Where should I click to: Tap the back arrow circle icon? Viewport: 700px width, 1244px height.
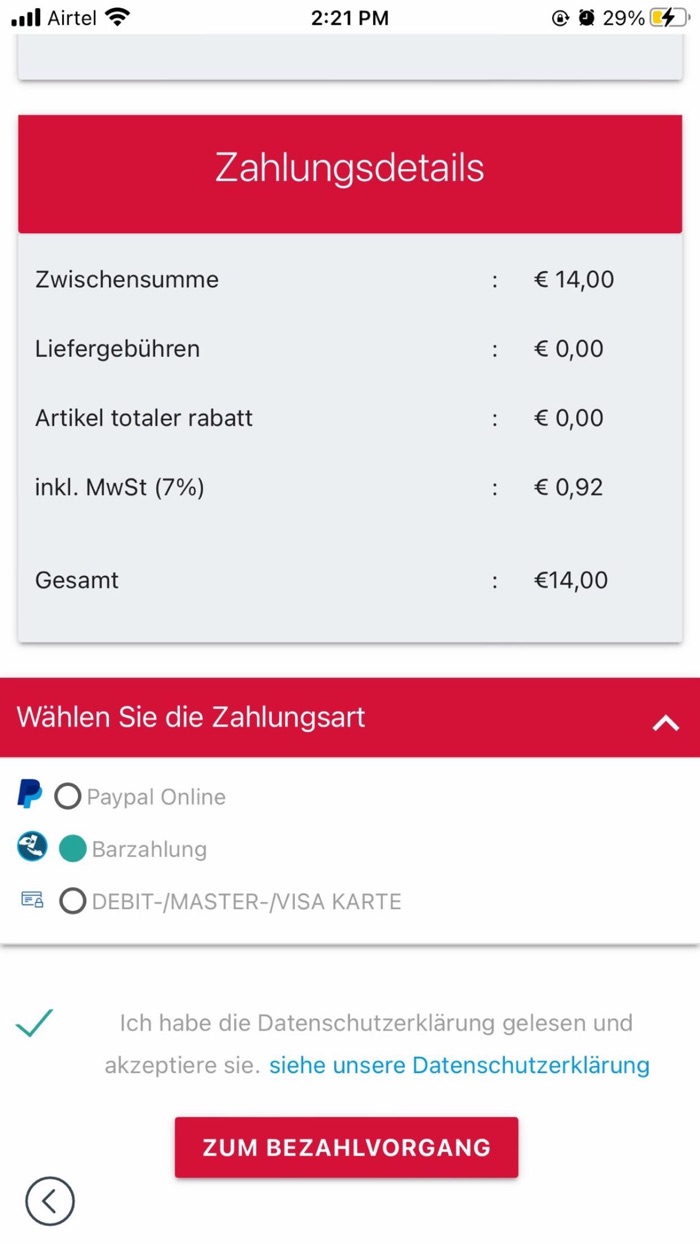tap(50, 1200)
